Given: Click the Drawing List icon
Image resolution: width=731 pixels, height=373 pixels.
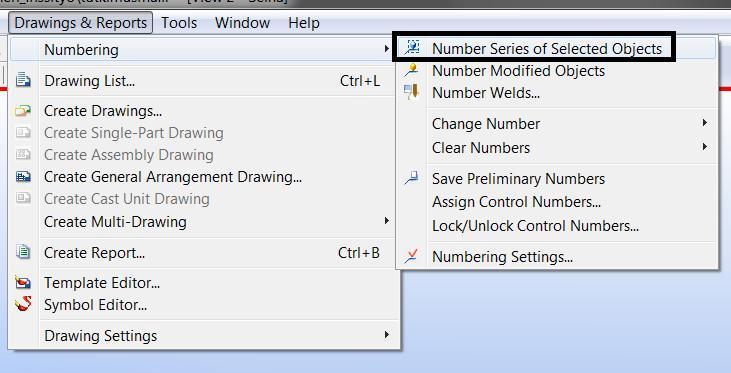Looking at the screenshot, I should point(23,80).
